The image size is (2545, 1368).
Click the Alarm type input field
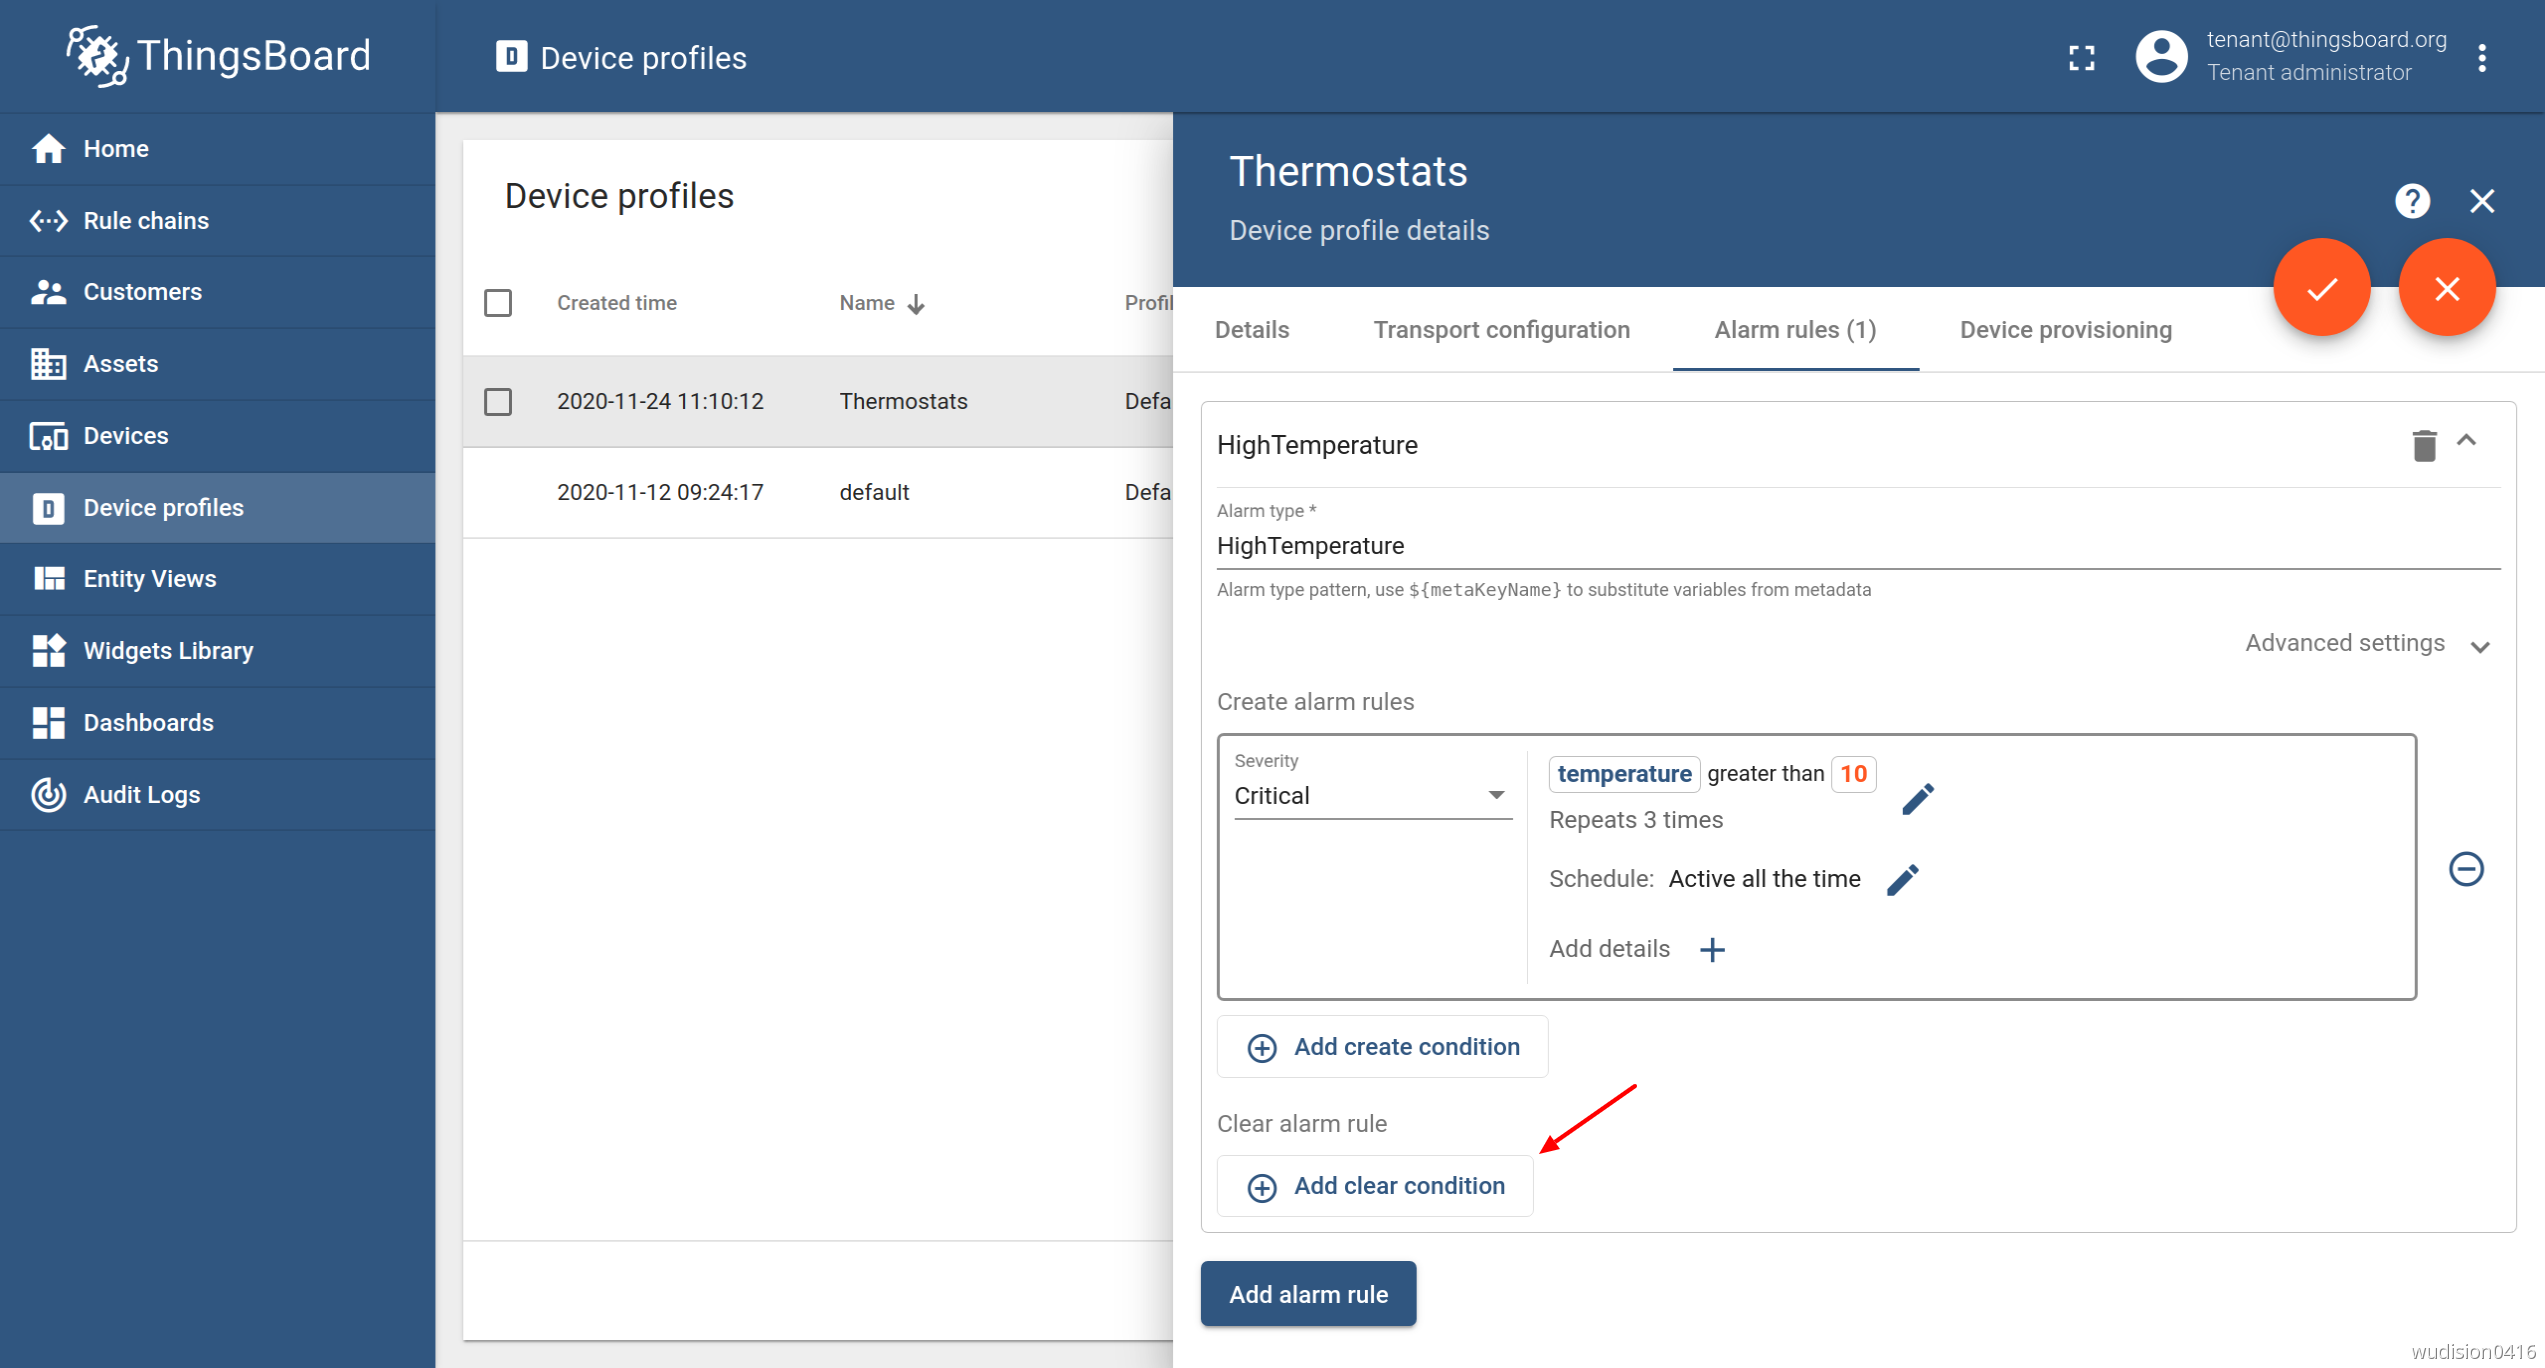pos(1856,546)
